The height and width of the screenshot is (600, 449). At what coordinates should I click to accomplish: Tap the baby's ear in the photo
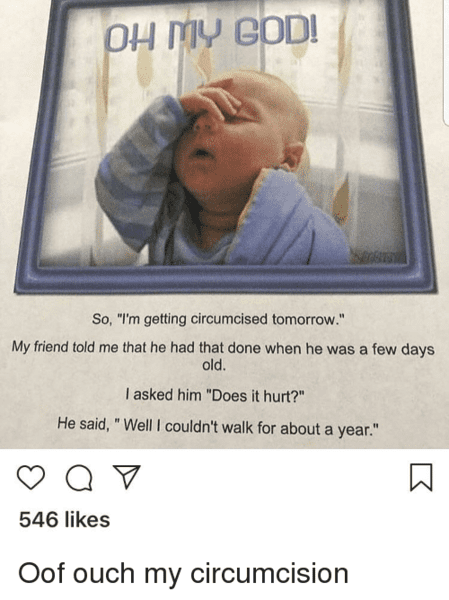(294, 155)
